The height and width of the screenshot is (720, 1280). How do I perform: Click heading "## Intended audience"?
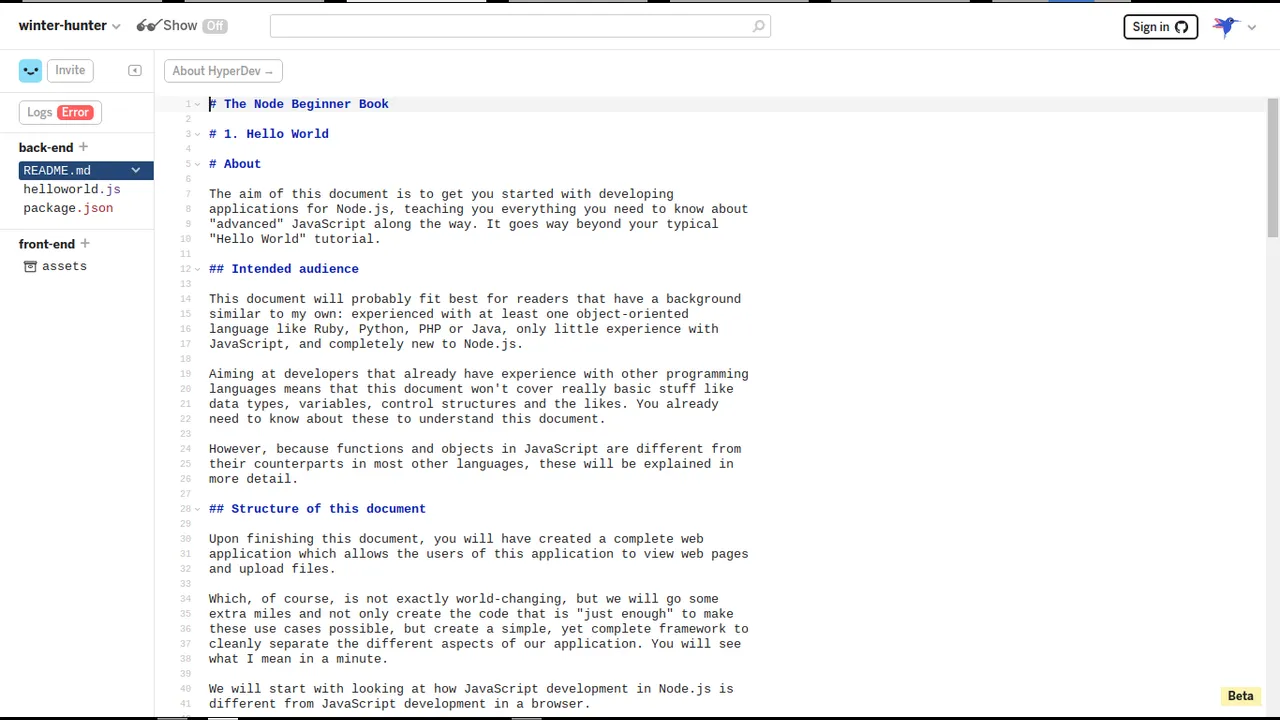pyautogui.click(x=284, y=269)
